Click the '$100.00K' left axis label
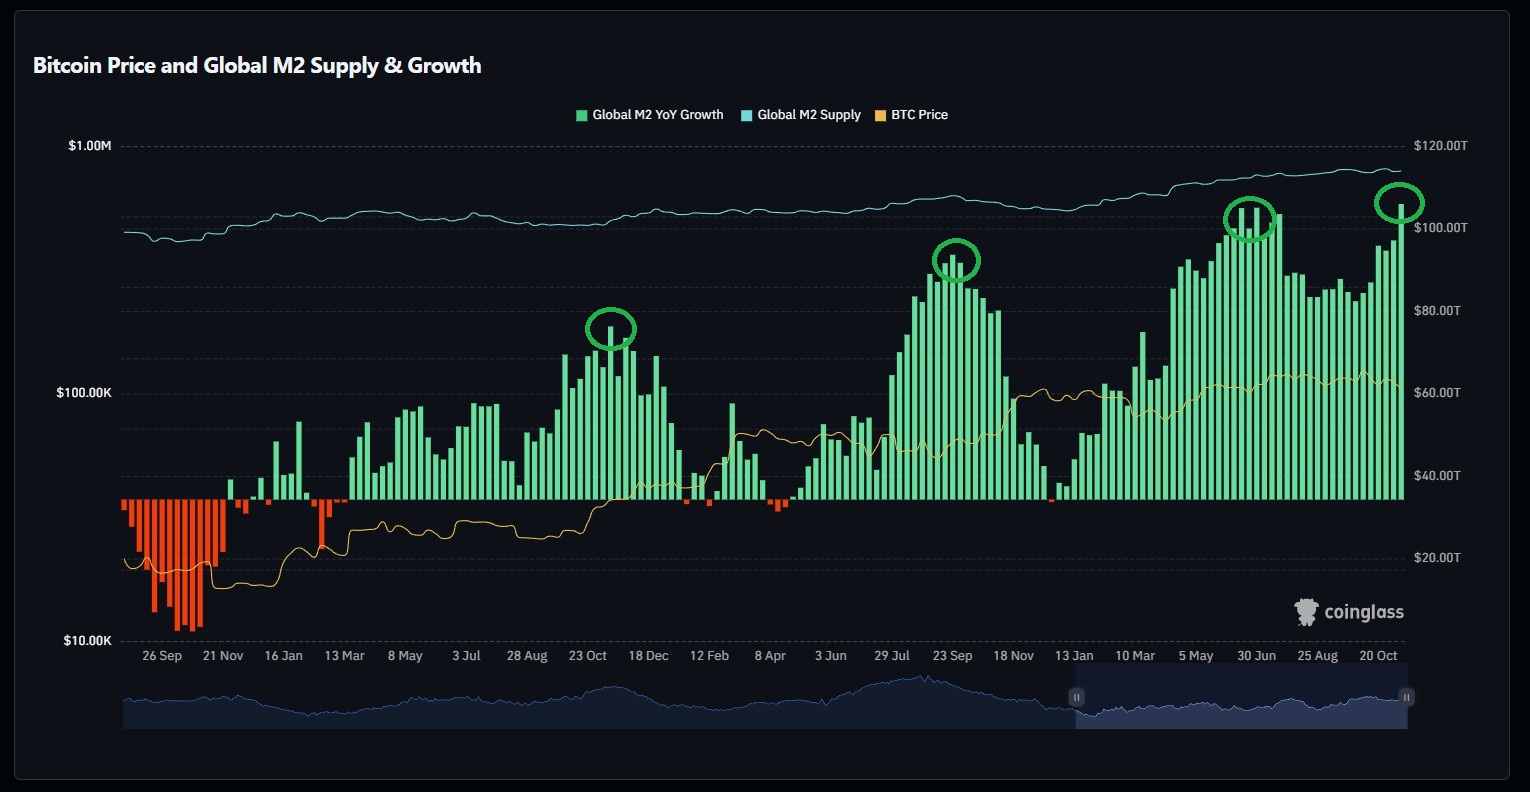The height and width of the screenshot is (792, 1530). tap(84, 393)
